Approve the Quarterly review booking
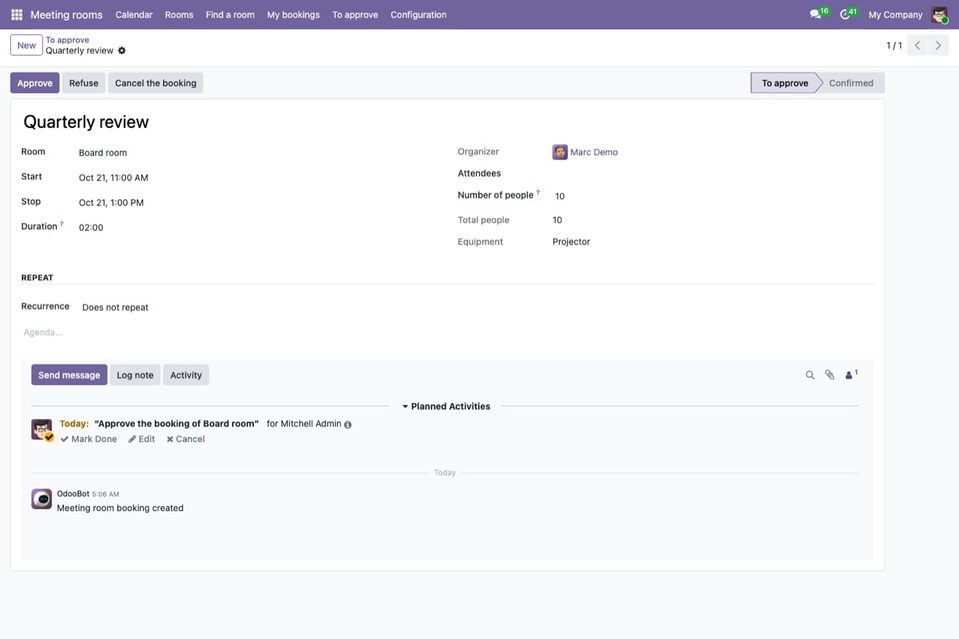This screenshot has width=959, height=639. tap(35, 83)
